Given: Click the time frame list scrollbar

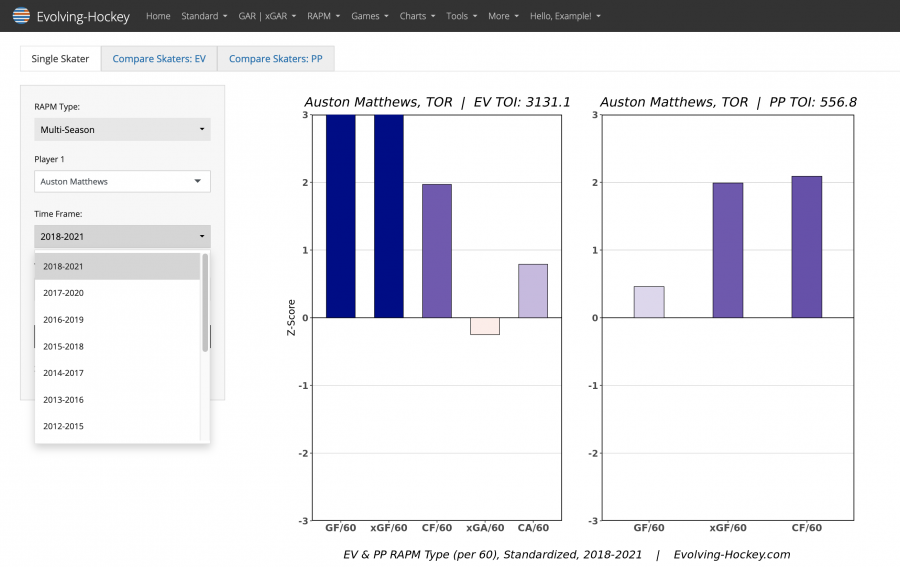Looking at the screenshot, I should click(x=205, y=302).
